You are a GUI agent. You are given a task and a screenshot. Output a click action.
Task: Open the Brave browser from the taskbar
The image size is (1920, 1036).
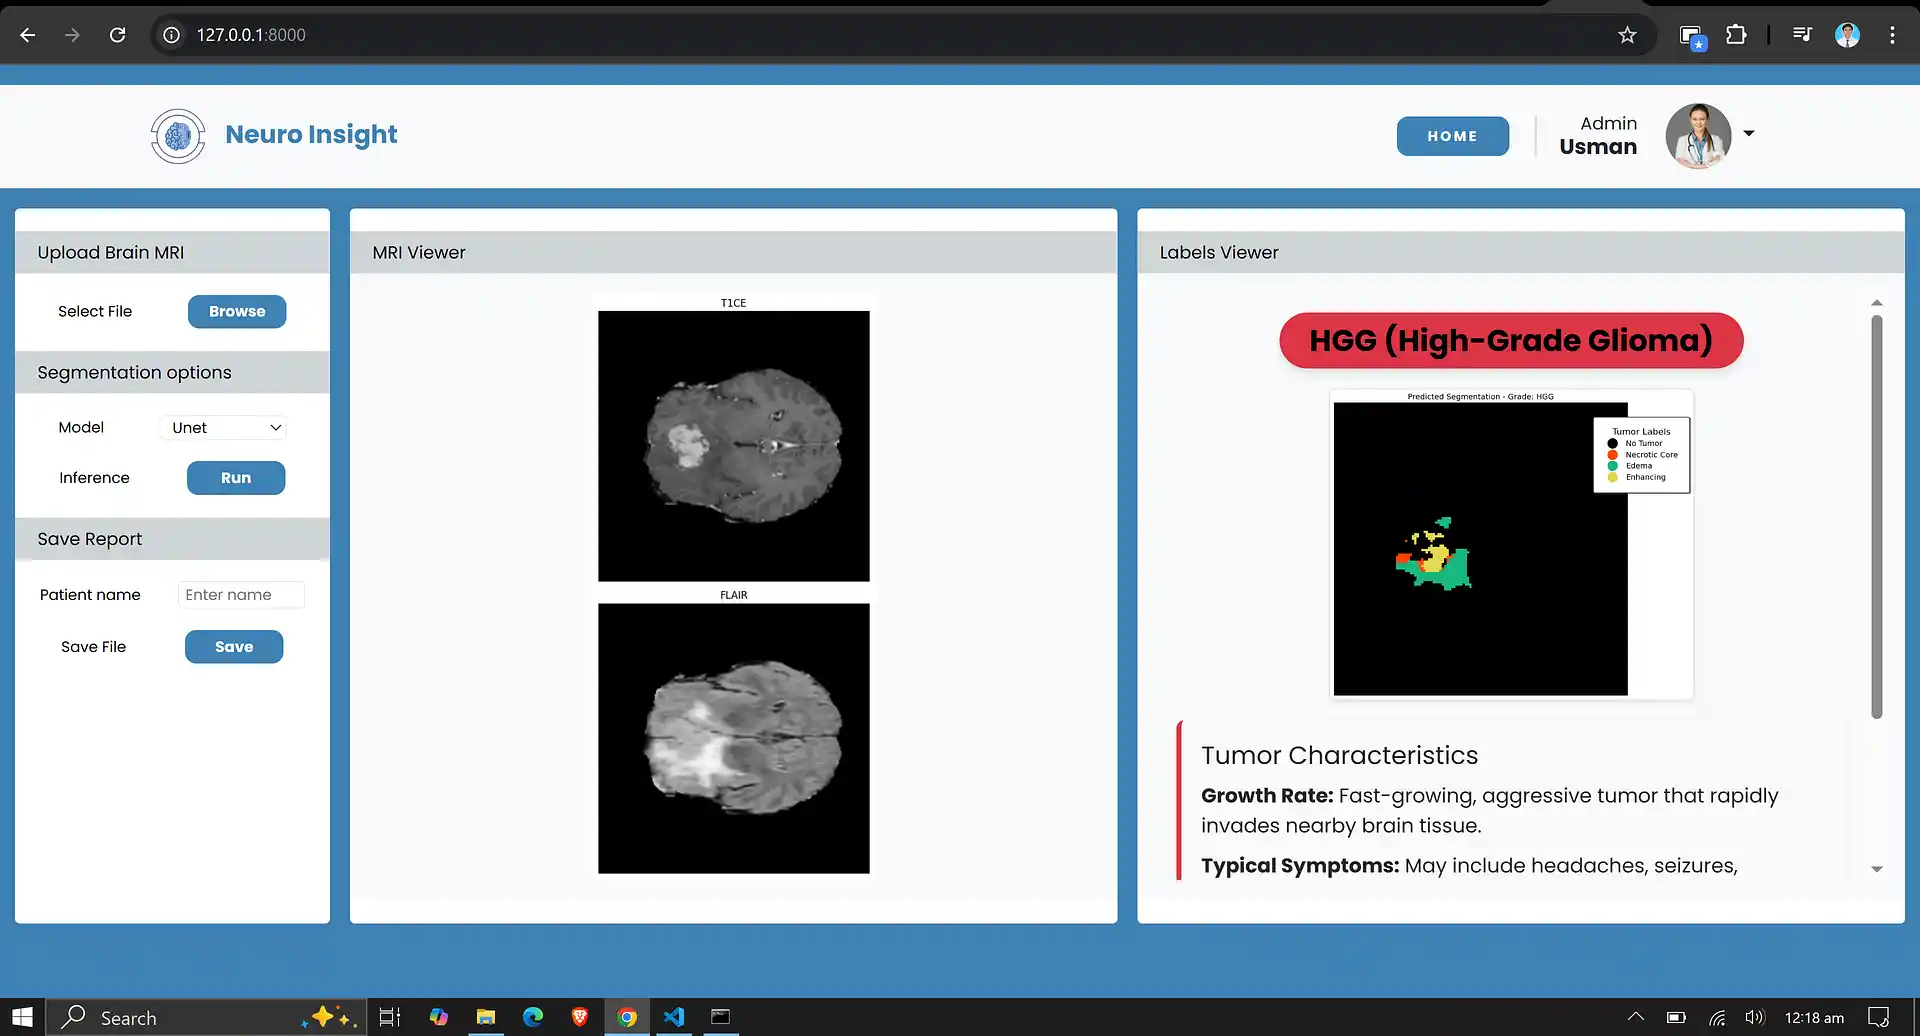coord(580,1017)
